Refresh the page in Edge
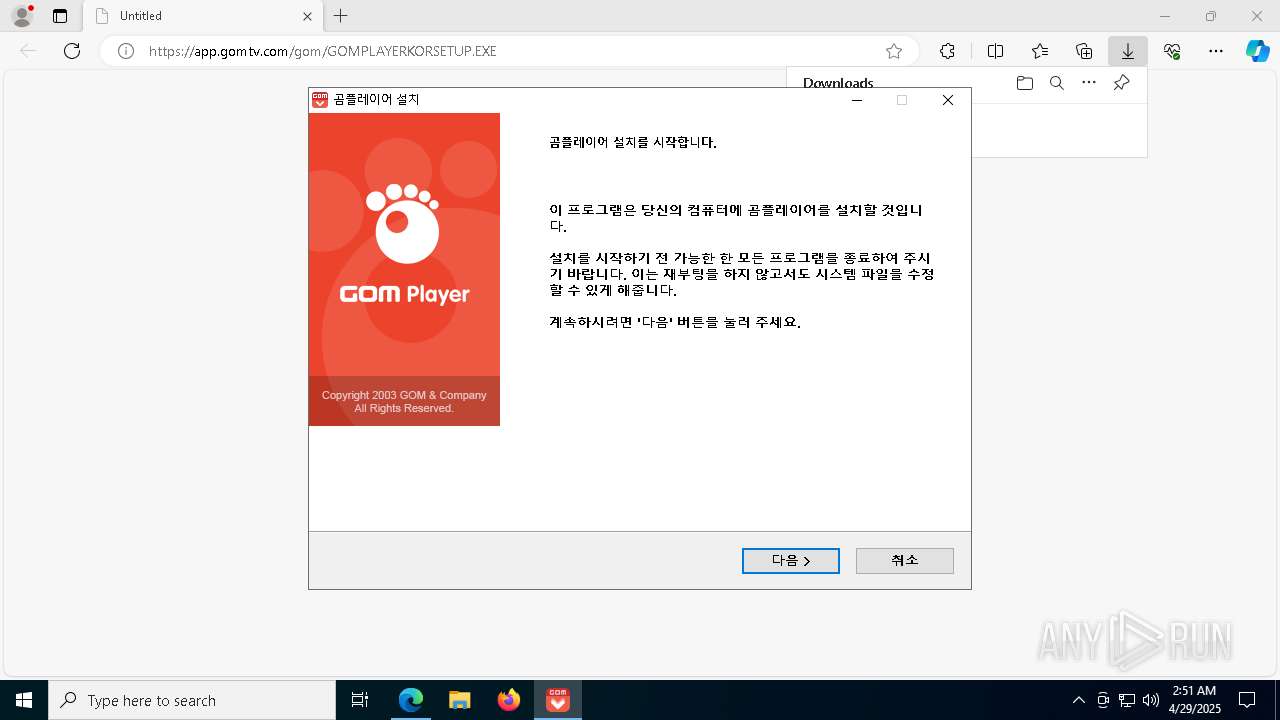The height and width of the screenshot is (720, 1280). pos(72,51)
